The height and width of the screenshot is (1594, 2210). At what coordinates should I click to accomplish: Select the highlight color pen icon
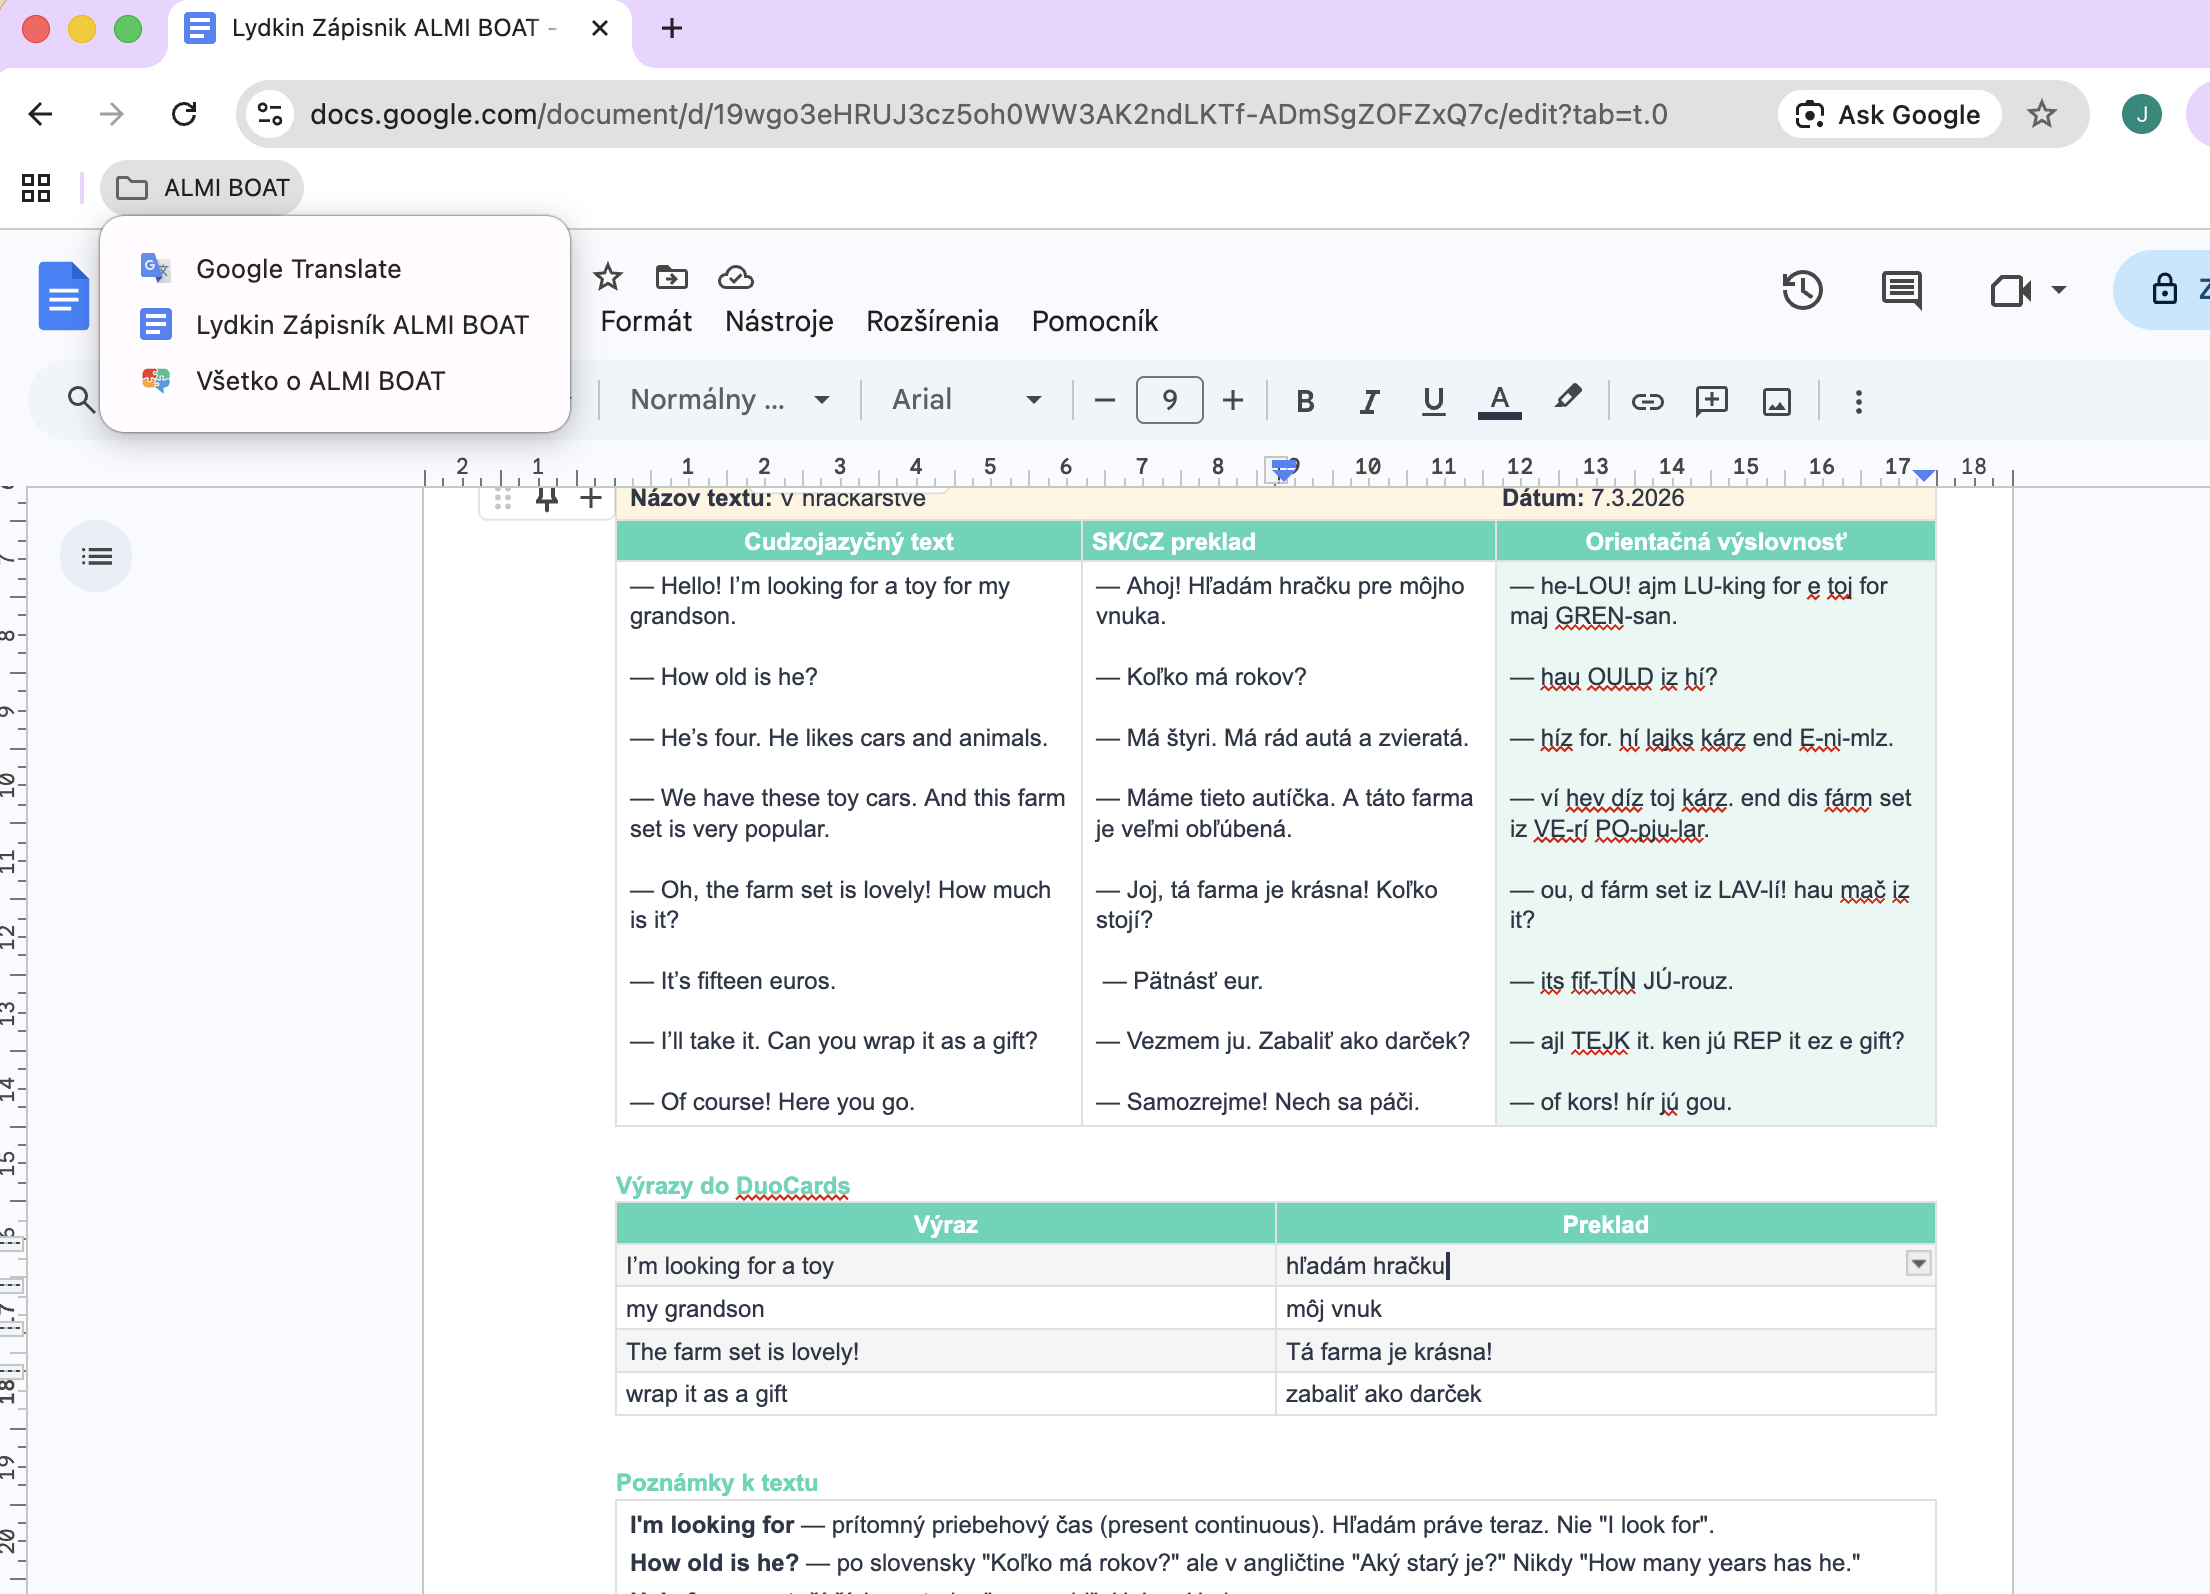click(x=1567, y=399)
